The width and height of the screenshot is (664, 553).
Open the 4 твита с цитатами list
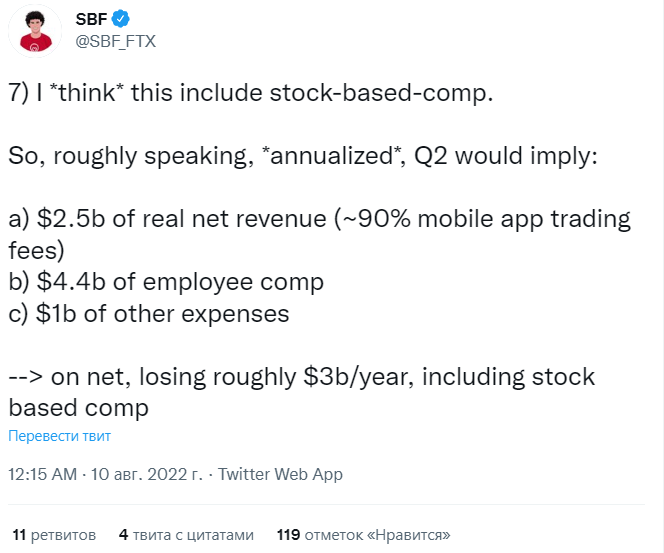[x=186, y=534]
